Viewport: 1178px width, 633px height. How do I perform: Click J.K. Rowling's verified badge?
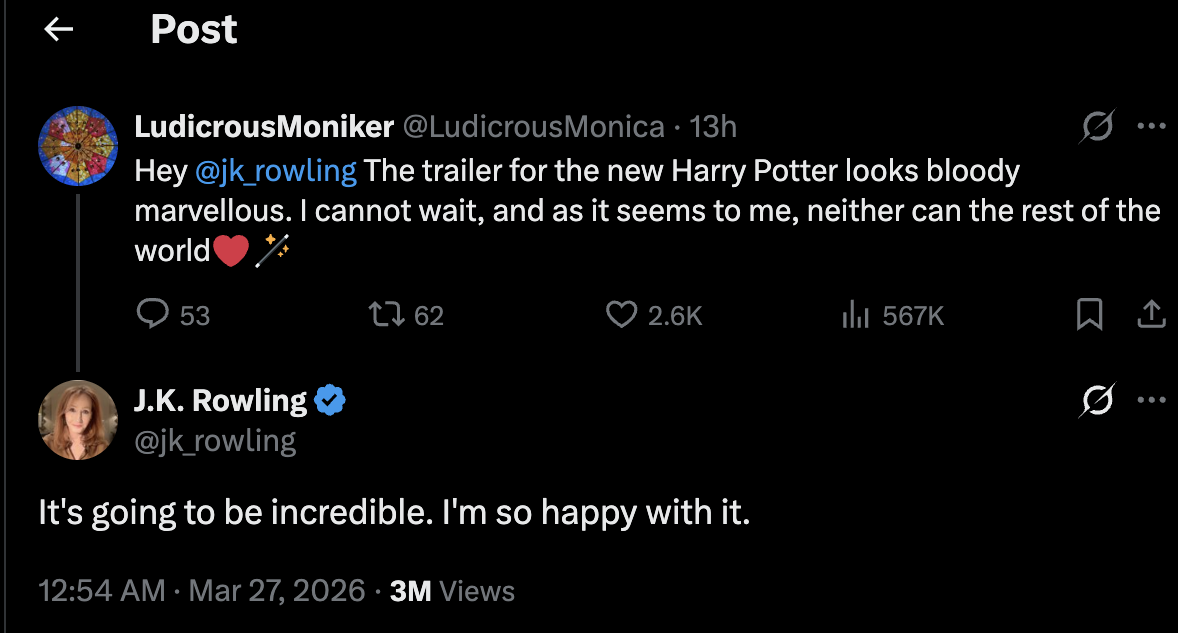pyautogui.click(x=331, y=399)
